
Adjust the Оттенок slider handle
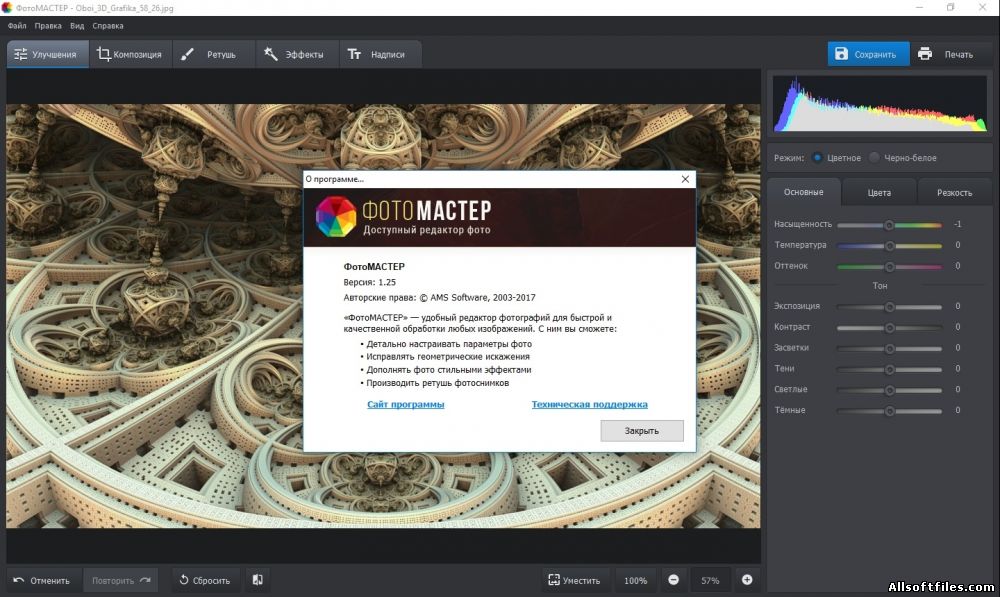[890, 267]
